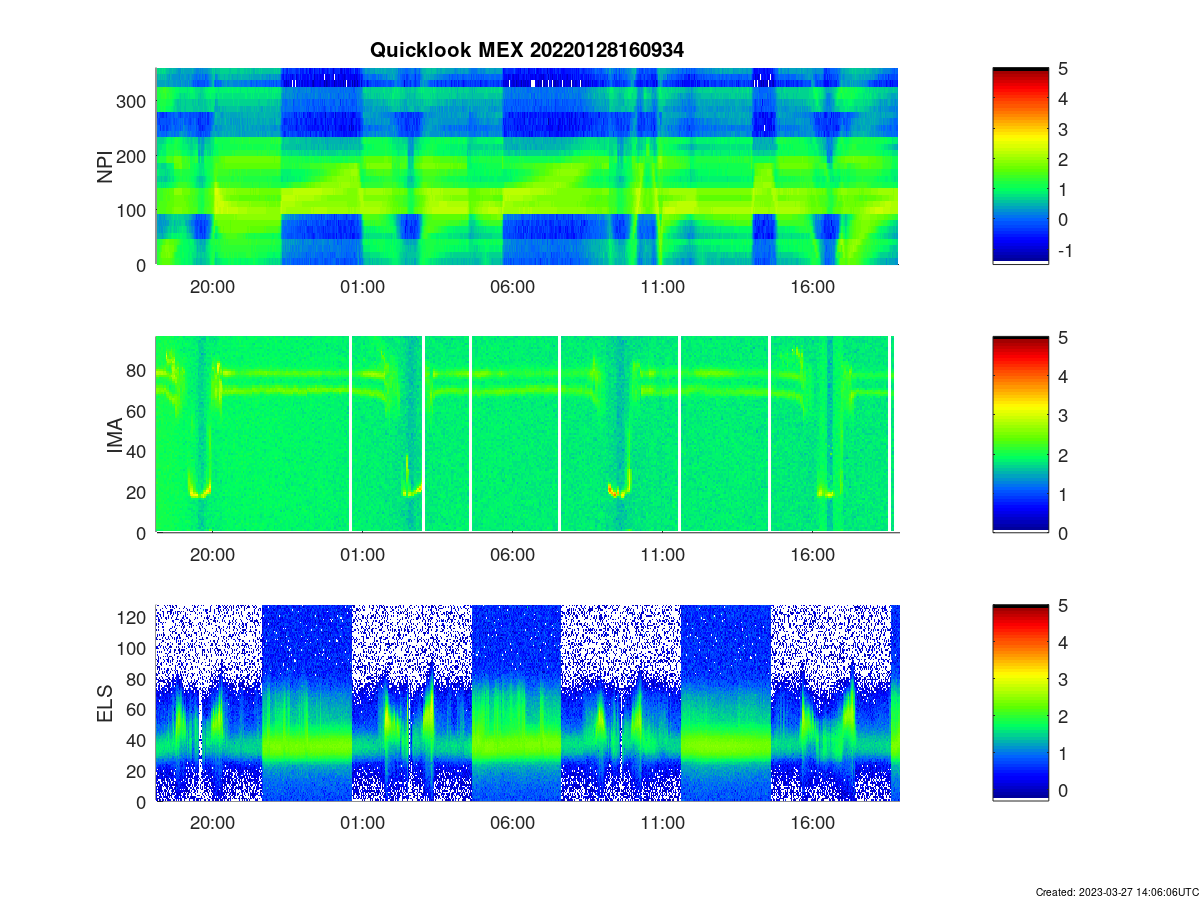Screen dimensions: 1200x900
Task: Click the 5 label on ELS color bar
Action: pyautogui.click(x=1064, y=606)
